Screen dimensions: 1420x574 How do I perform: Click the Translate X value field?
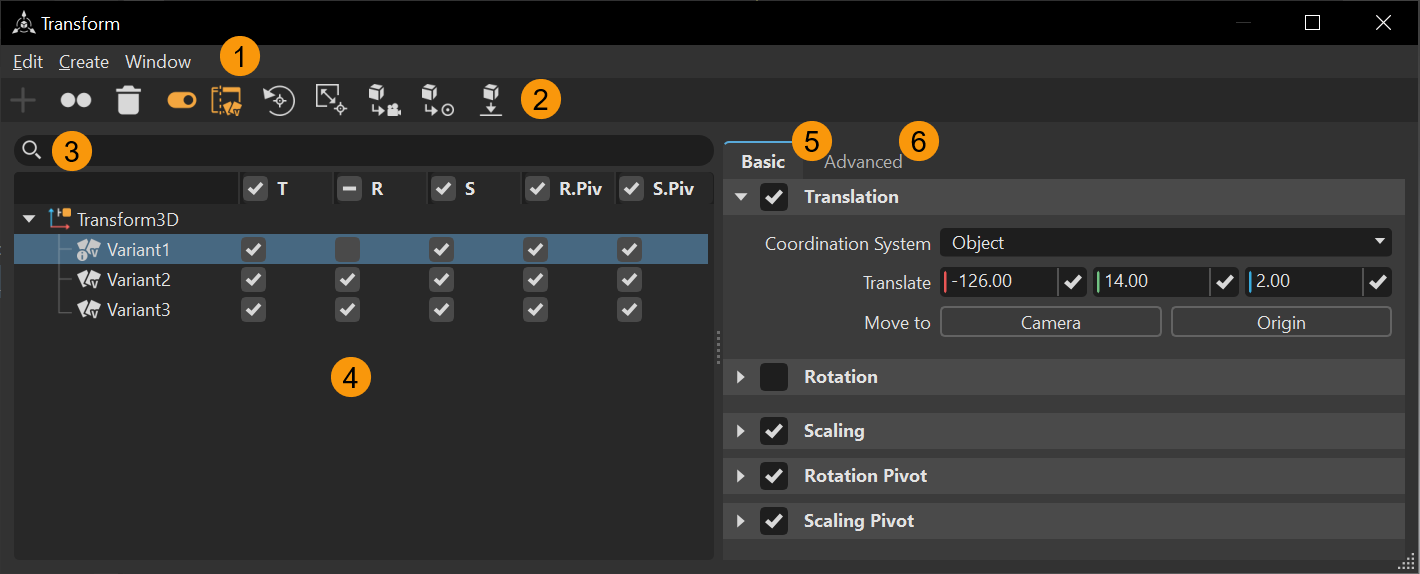(1001, 282)
